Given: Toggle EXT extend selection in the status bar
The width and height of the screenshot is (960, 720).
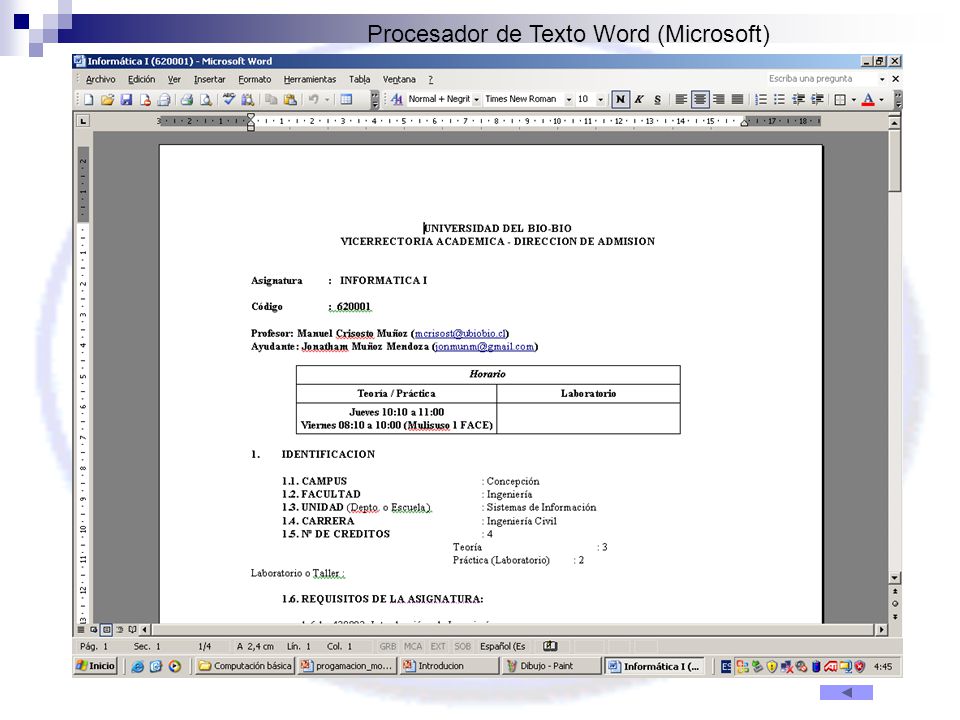Looking at the screenshot, I should pos(438,647).
